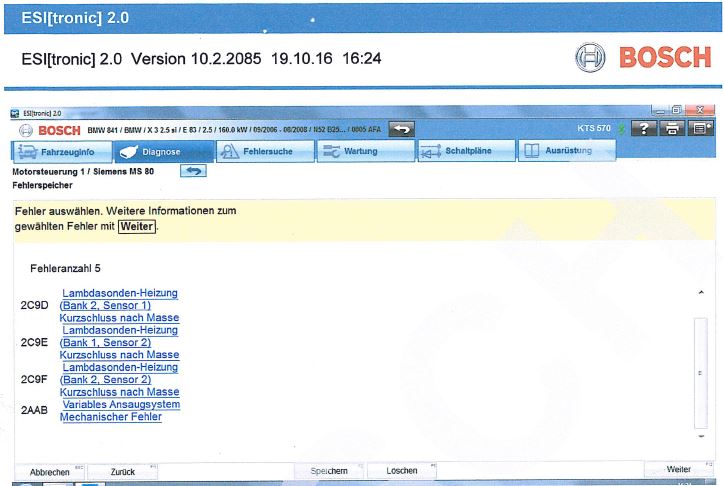
Task: Open fault 2C9D Lambdasonden-Heizung link
Action: click(120, 293)
